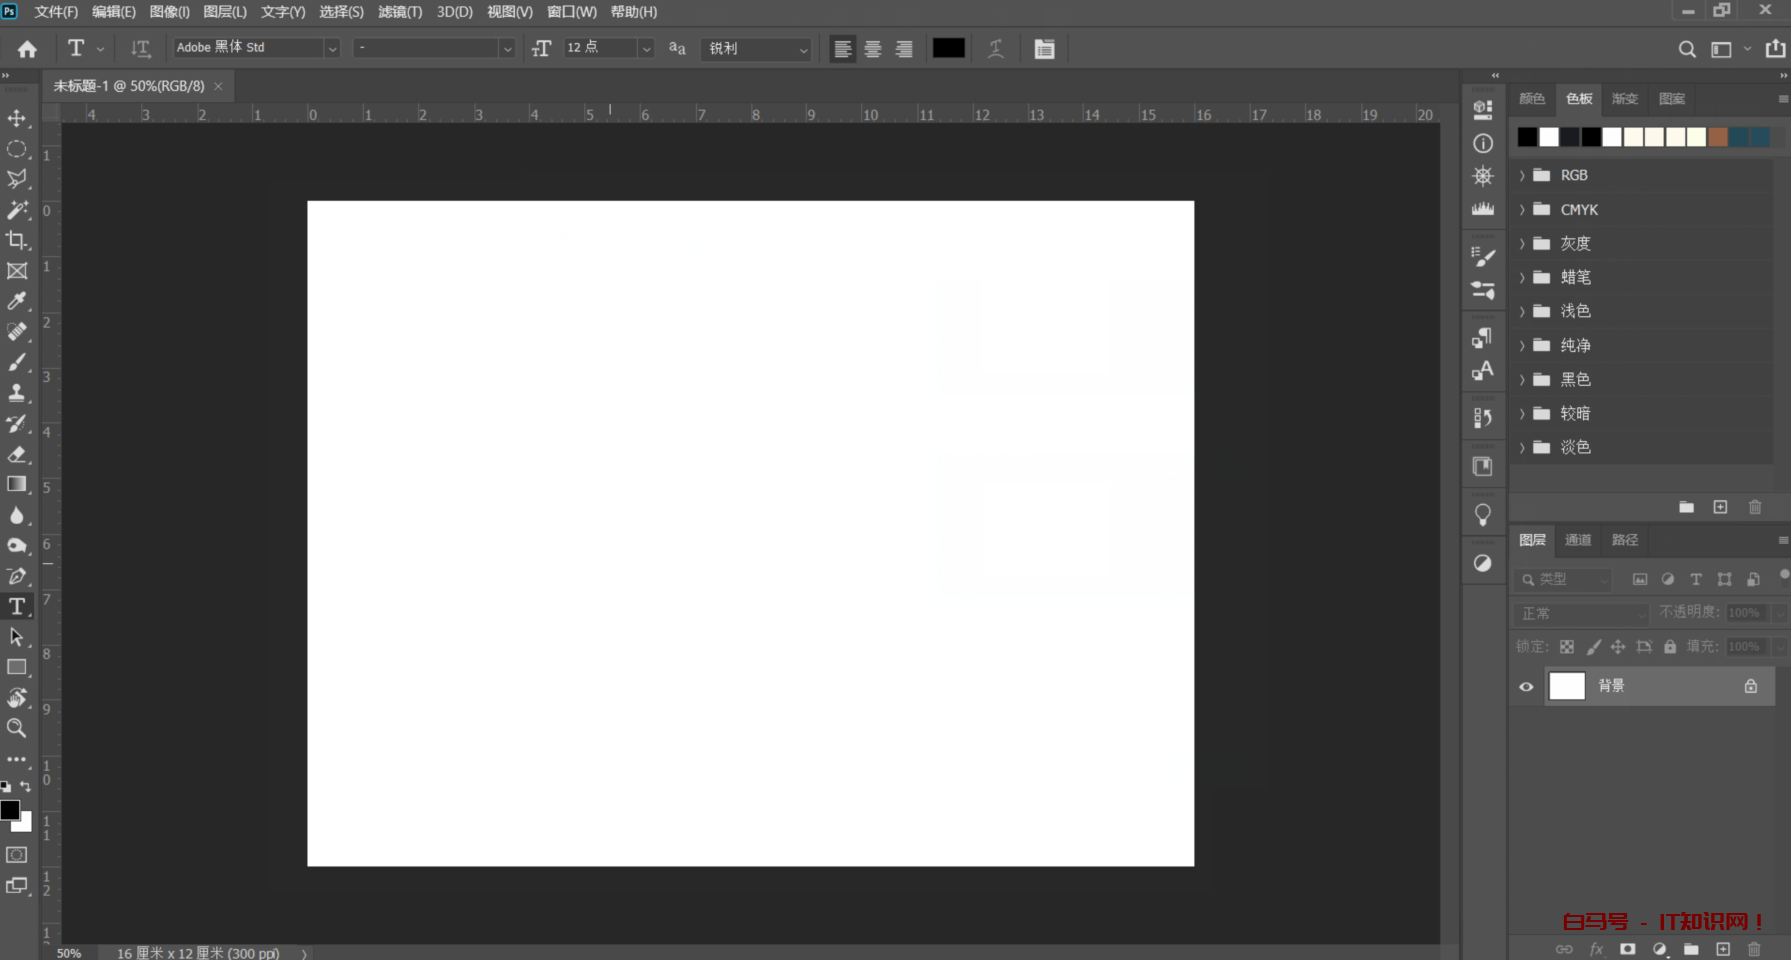Expand the RGB swatch folder
Image resolution: width=1791 pixels, height=960 pixels.
point(1522,175)
